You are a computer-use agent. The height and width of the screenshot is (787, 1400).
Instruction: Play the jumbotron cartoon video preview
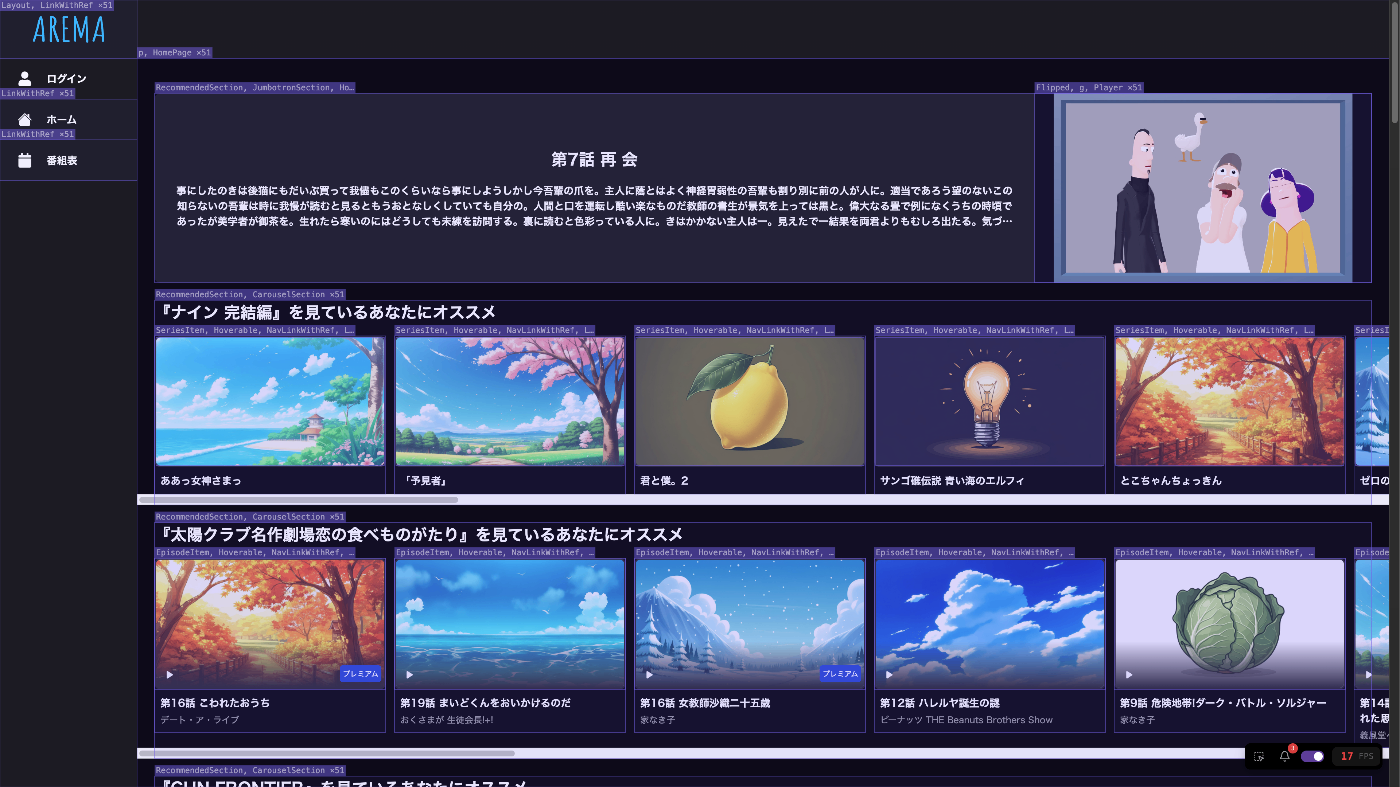1203,188
